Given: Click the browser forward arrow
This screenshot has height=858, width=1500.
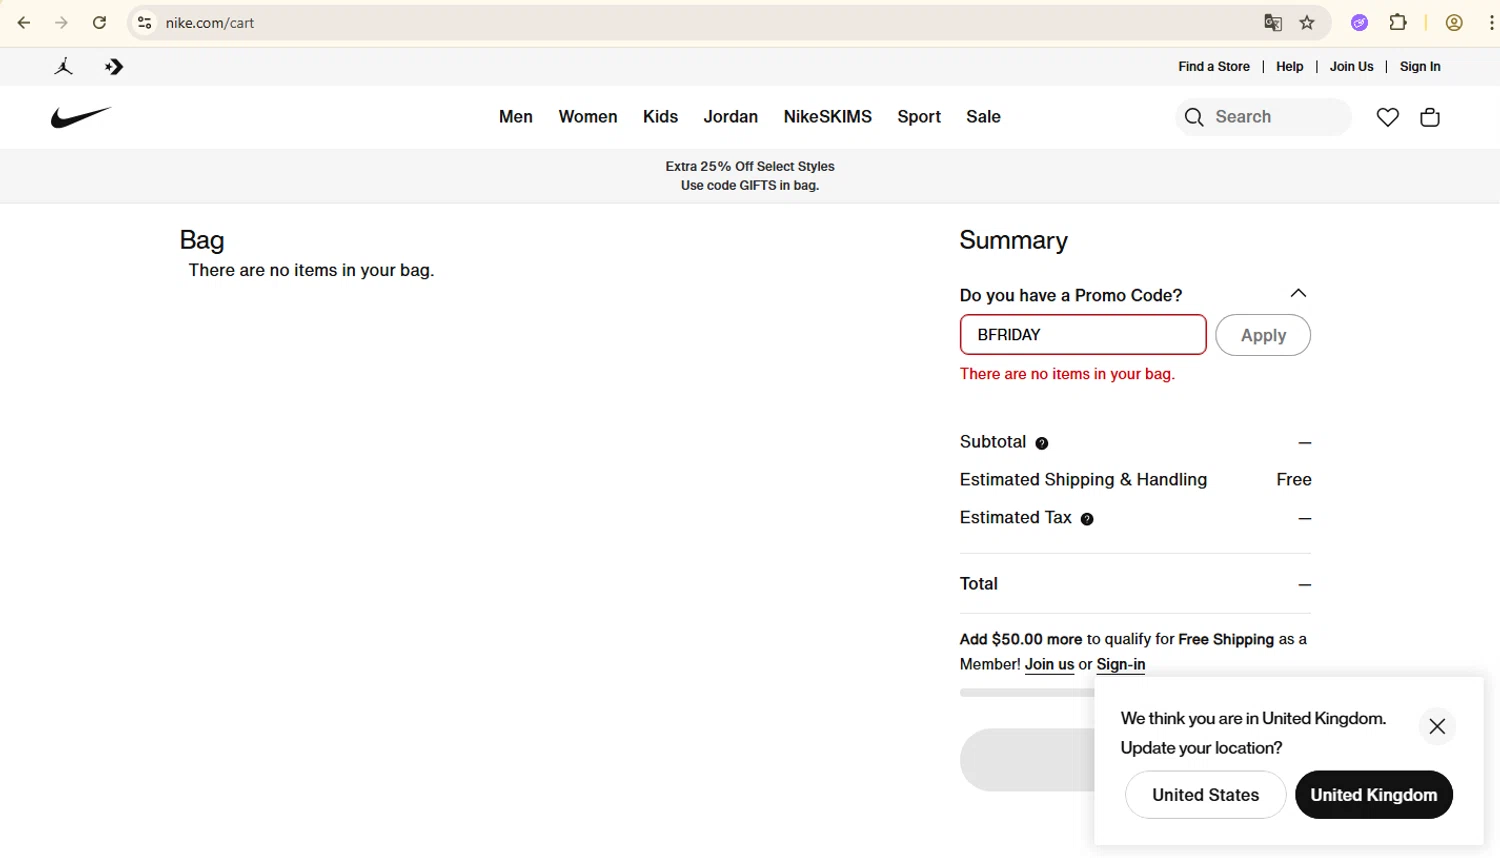Looking at the screenshot, I should 62,23.
